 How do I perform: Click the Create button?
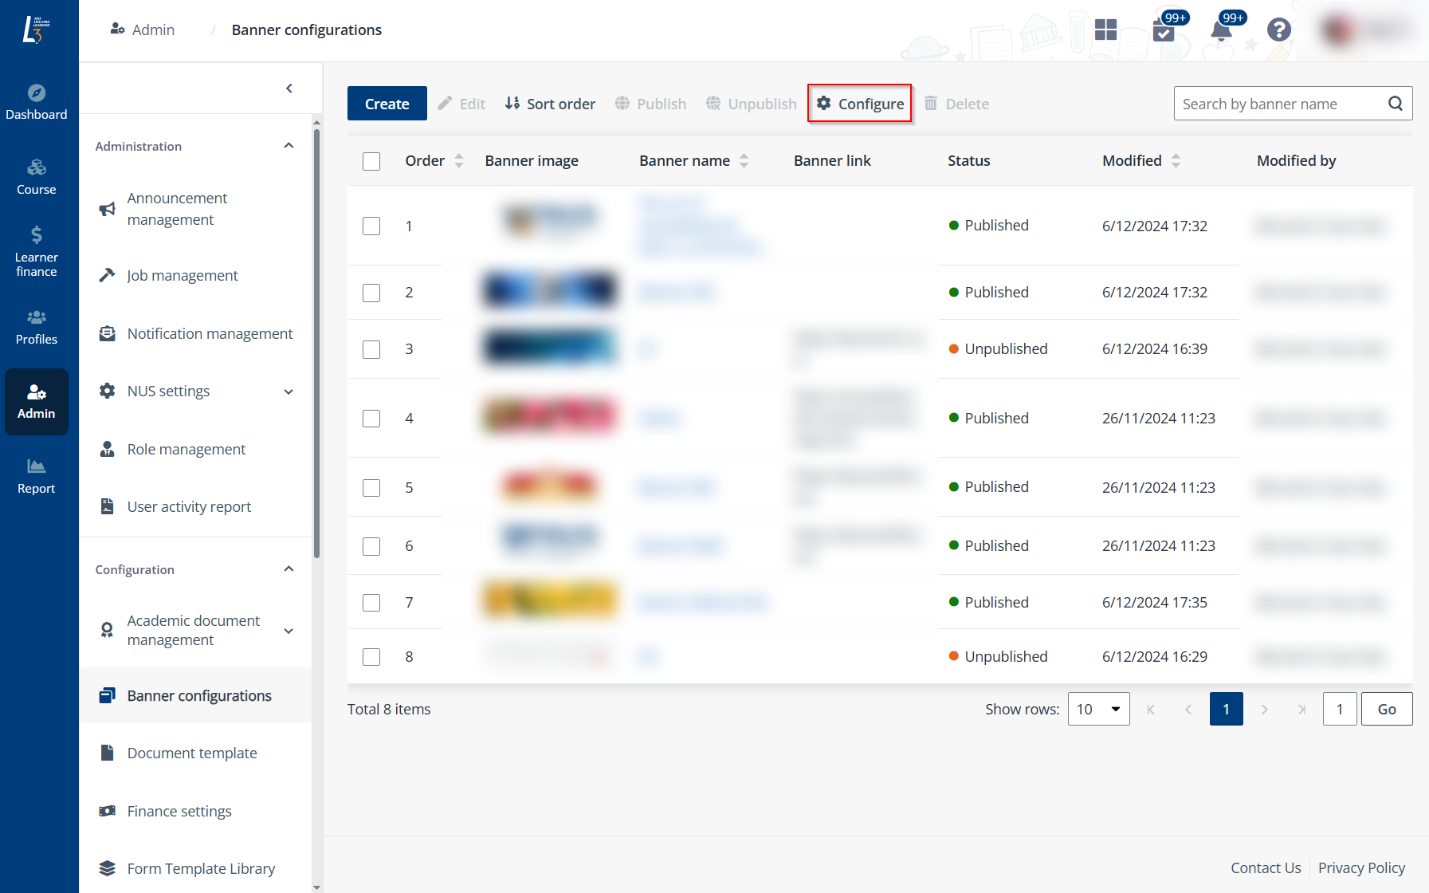(x=386, y=104)
